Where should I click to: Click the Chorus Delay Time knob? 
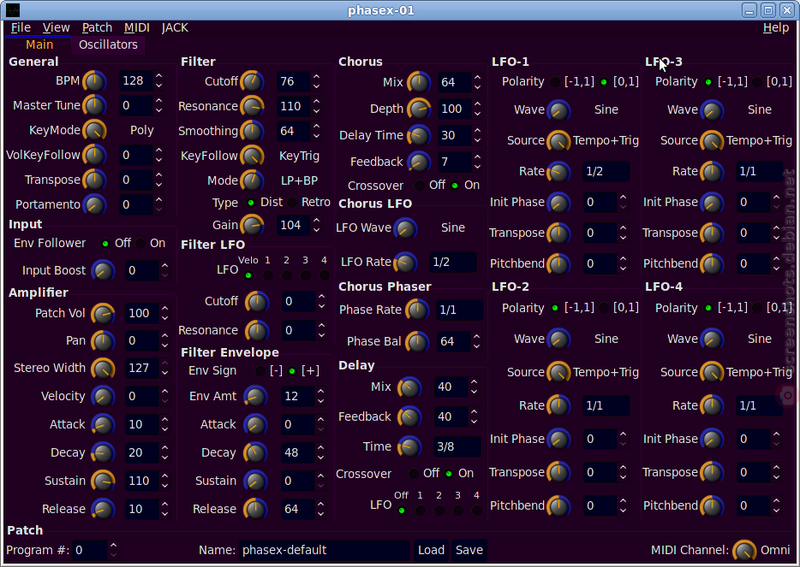[418, 135]
